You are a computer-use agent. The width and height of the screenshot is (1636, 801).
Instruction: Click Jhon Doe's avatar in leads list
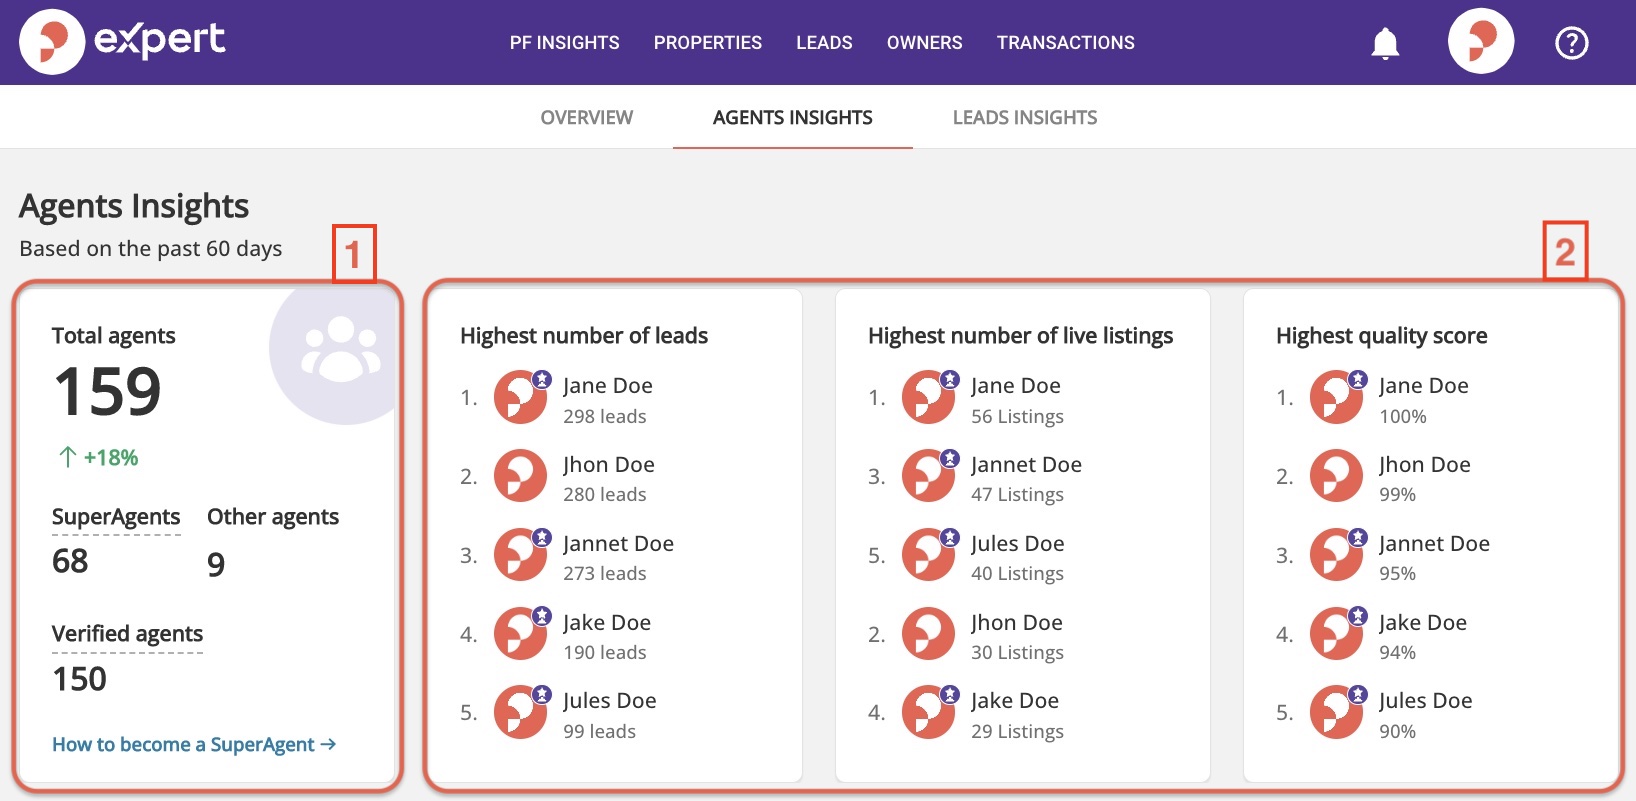click(x=521, y=476)
